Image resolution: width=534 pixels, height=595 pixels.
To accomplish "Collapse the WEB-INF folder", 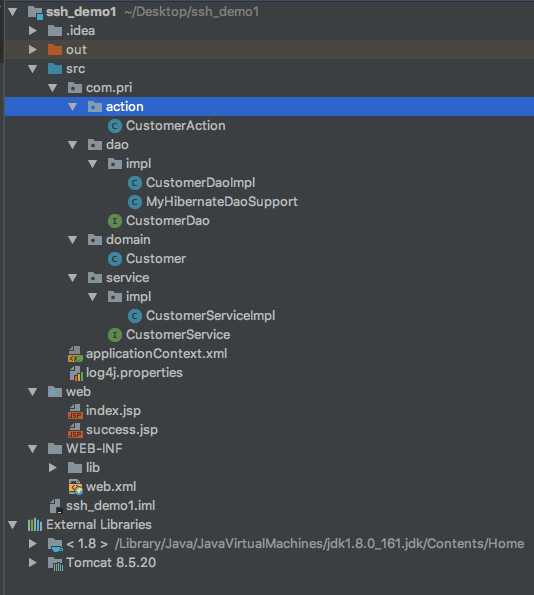I will (33, 449).
